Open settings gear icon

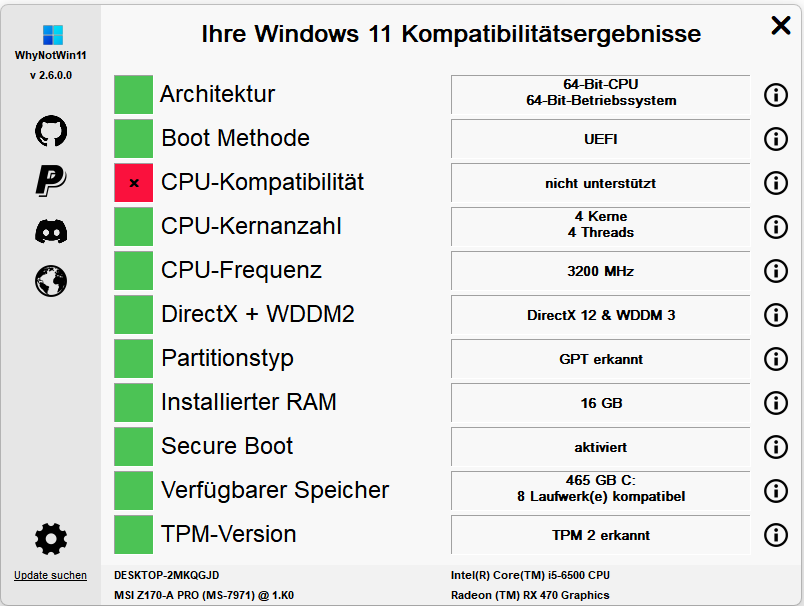tap(51, 539)
